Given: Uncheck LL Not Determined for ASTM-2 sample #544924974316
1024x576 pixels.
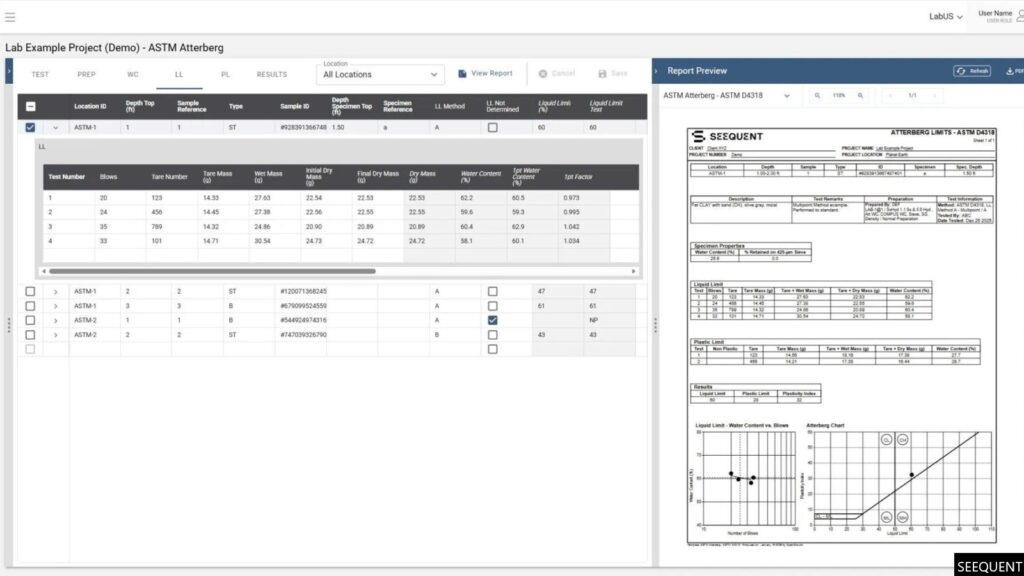Looking at the screenshot, I should click(492, 320).
